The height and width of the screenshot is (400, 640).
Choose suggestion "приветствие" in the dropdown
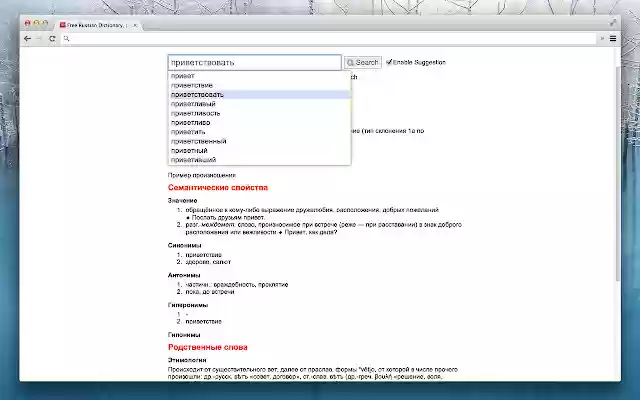point(259,85)
